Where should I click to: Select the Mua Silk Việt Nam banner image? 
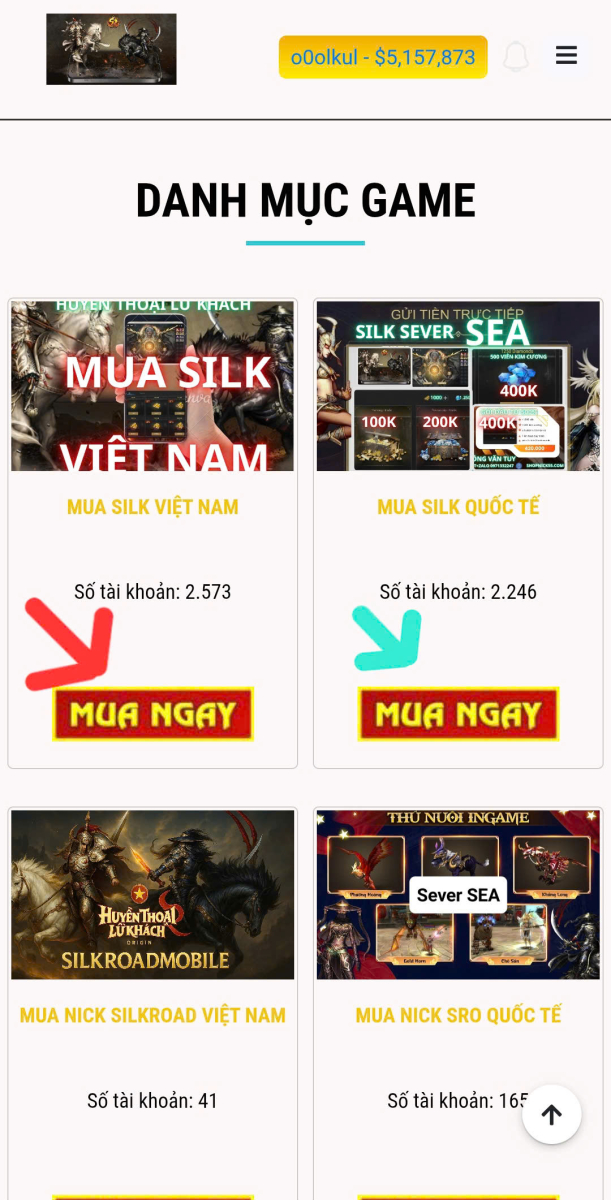click(x=153, y=386)
